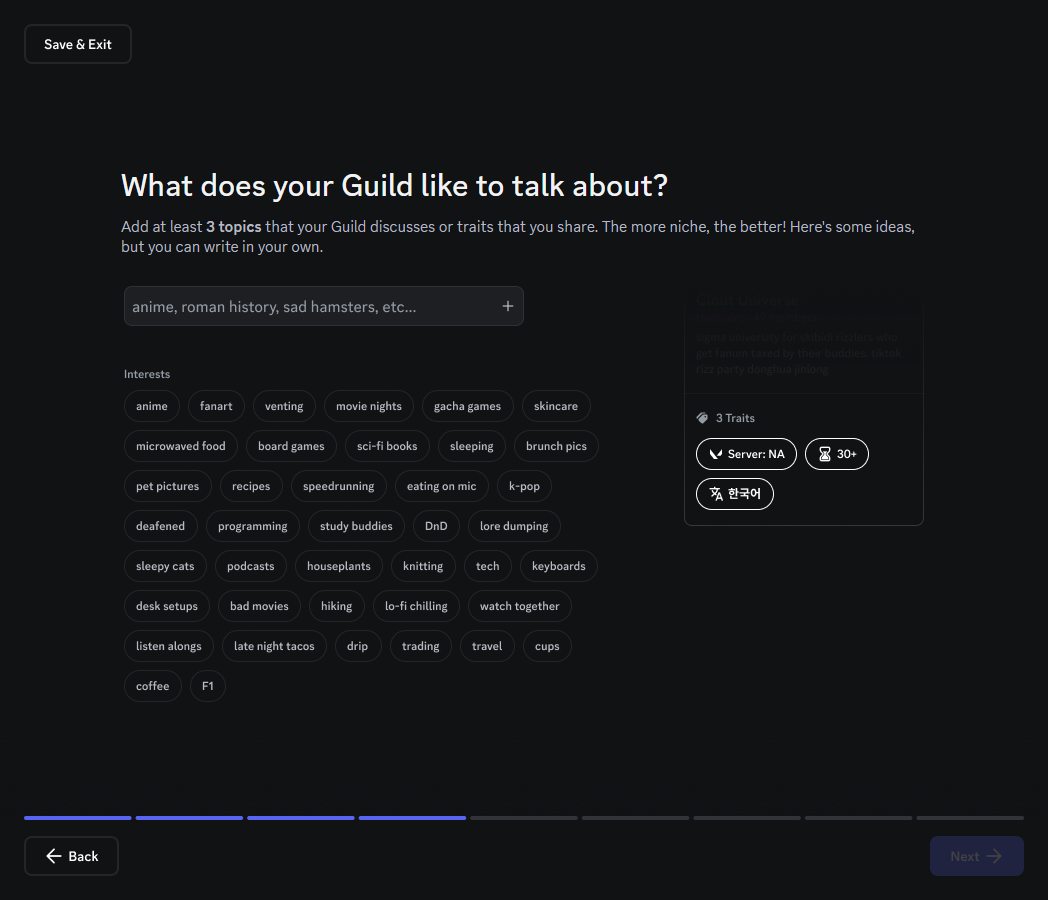Choose the F1 interest tag
Screen dimensions: 1048x900
click(208, 686)
